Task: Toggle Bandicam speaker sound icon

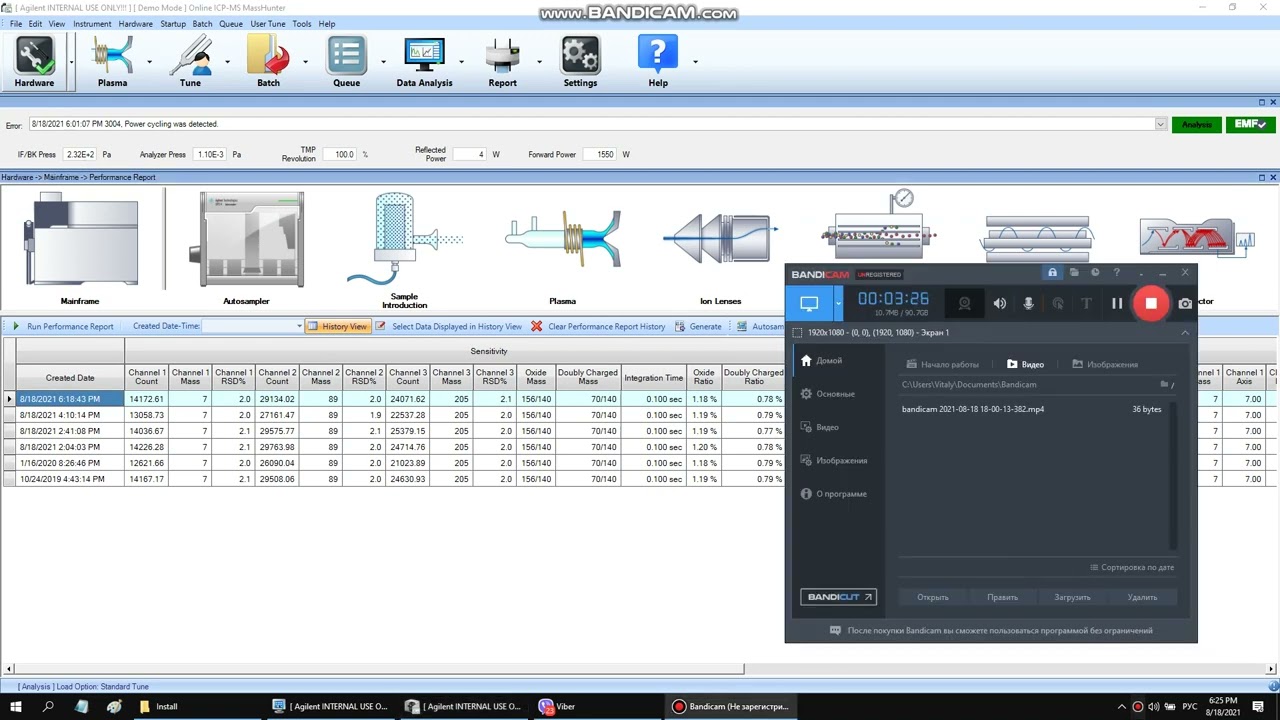Action: (x=1000, y=303)
